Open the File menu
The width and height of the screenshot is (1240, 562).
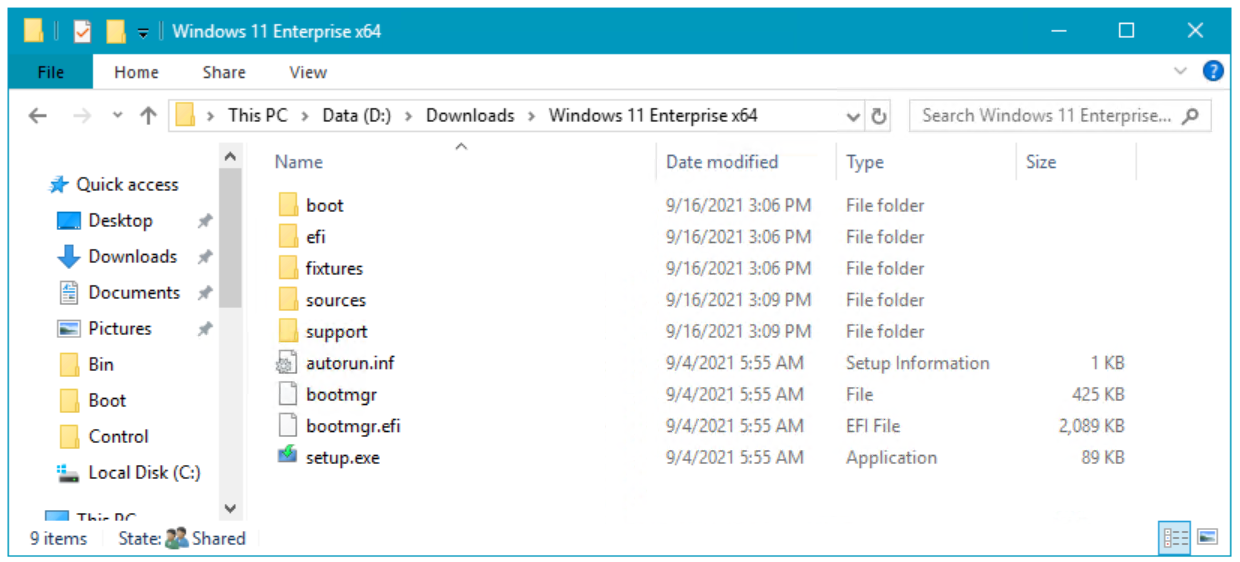pyautogui.click(x=50, y=72)
